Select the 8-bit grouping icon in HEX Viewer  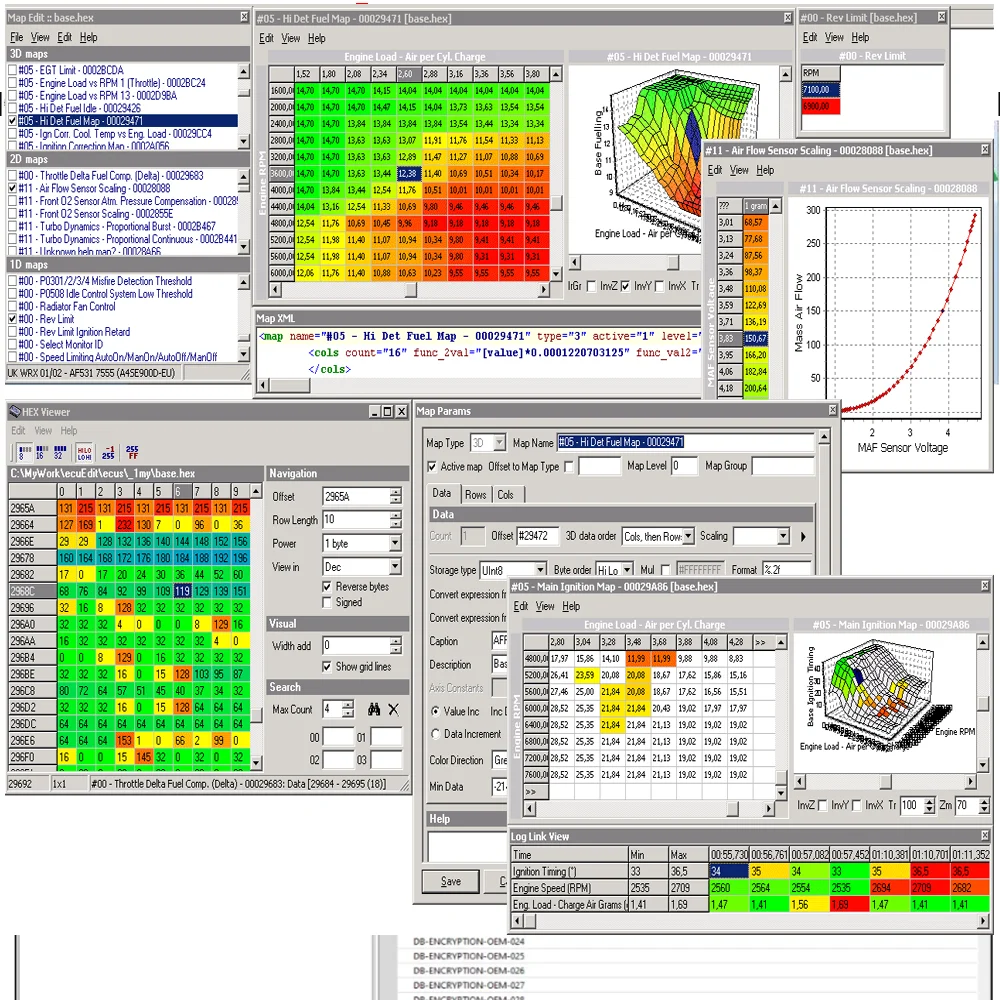[23, 452]
